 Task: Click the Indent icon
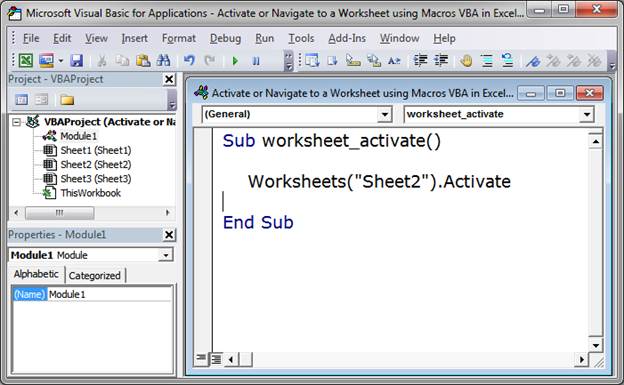point(420,61)
